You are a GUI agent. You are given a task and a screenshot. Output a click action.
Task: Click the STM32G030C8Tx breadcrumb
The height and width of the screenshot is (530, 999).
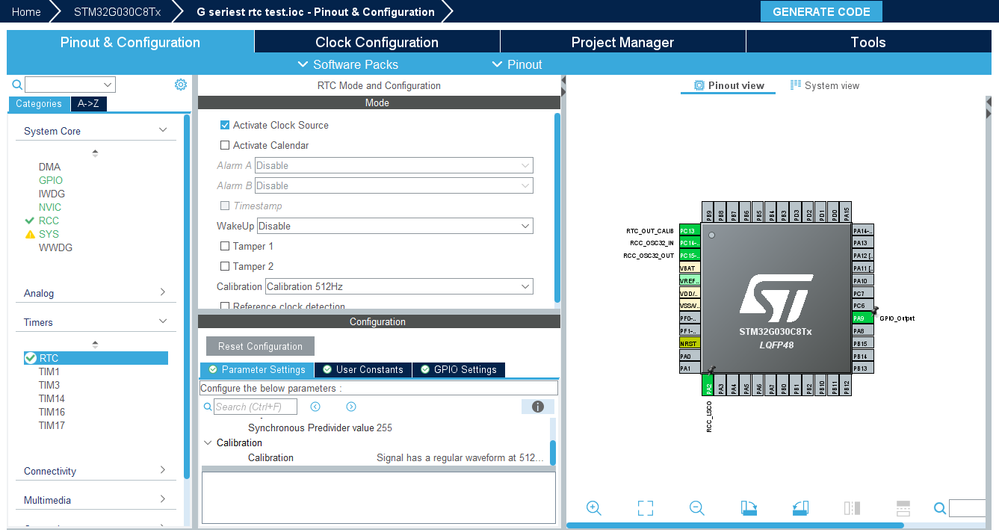point(117,11)
